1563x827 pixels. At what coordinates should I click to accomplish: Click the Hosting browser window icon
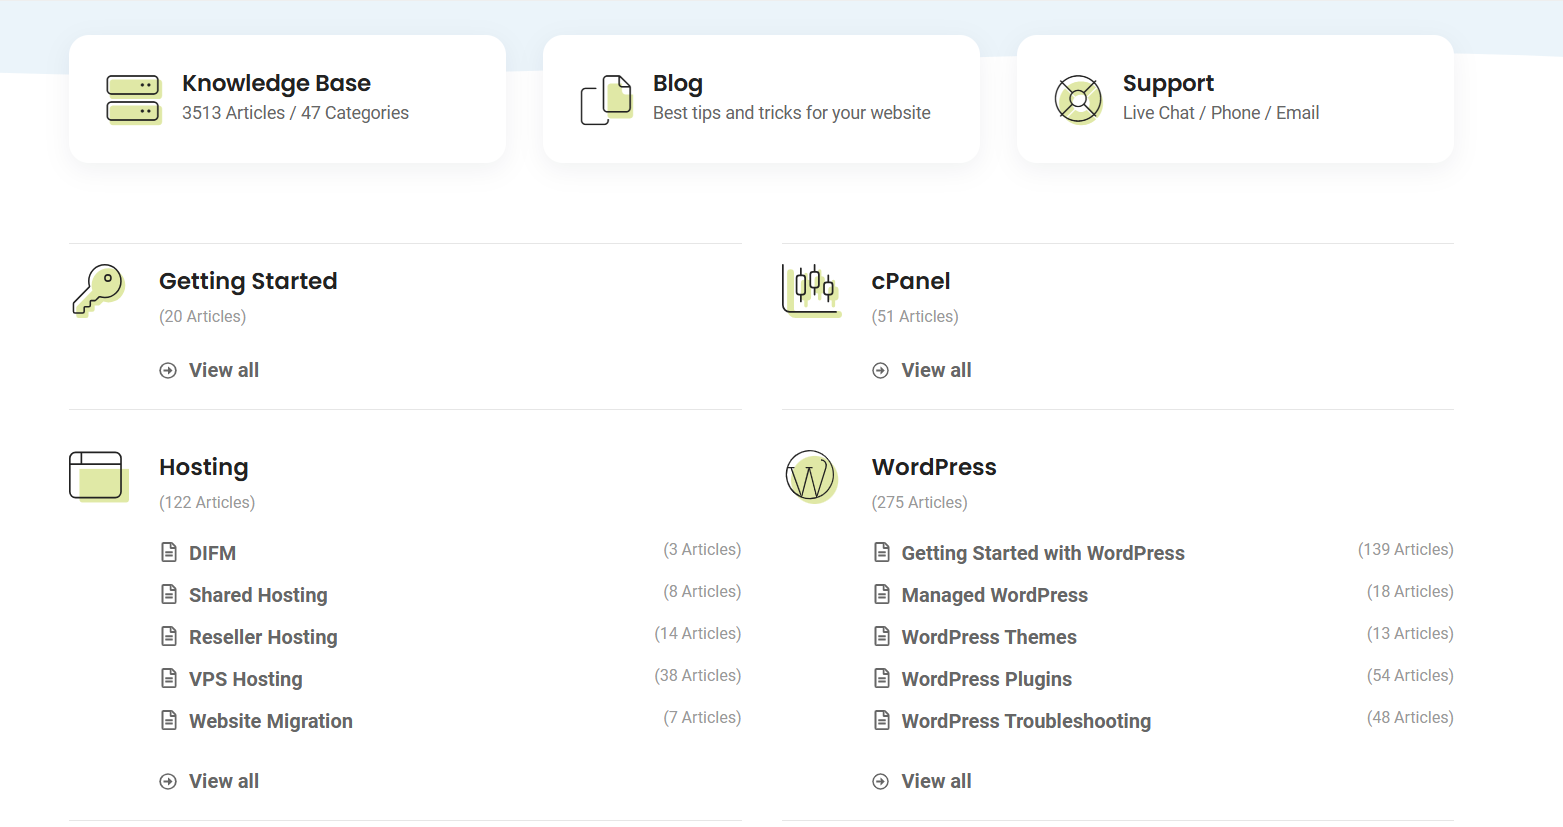(98, 476)
